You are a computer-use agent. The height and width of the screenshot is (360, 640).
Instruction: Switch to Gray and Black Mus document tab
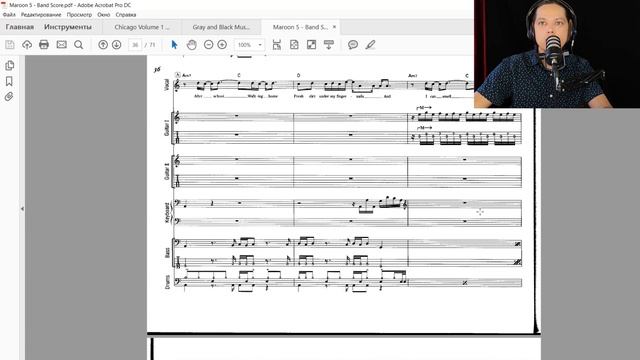[221, 27]
